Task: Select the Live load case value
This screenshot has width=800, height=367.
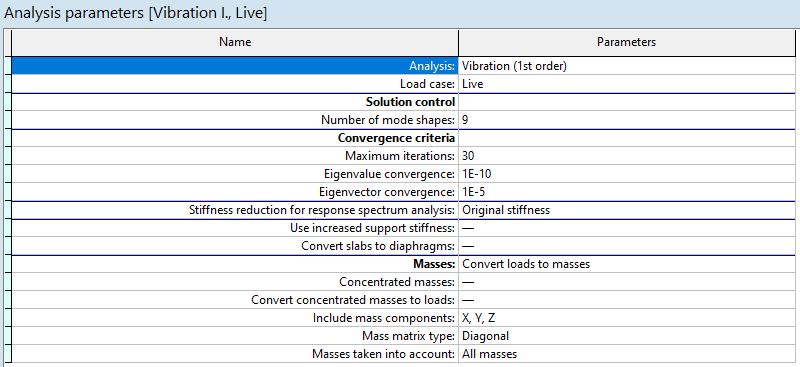Action: pyautogui.click(x=472, y=84)
